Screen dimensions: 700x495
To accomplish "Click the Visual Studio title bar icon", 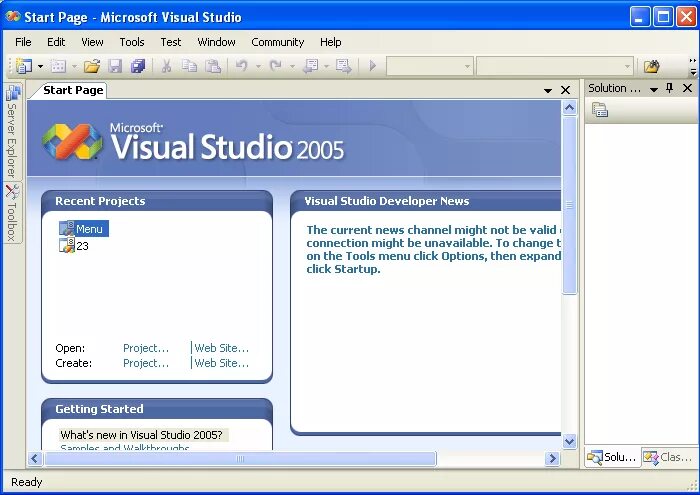I will point(13,17).
